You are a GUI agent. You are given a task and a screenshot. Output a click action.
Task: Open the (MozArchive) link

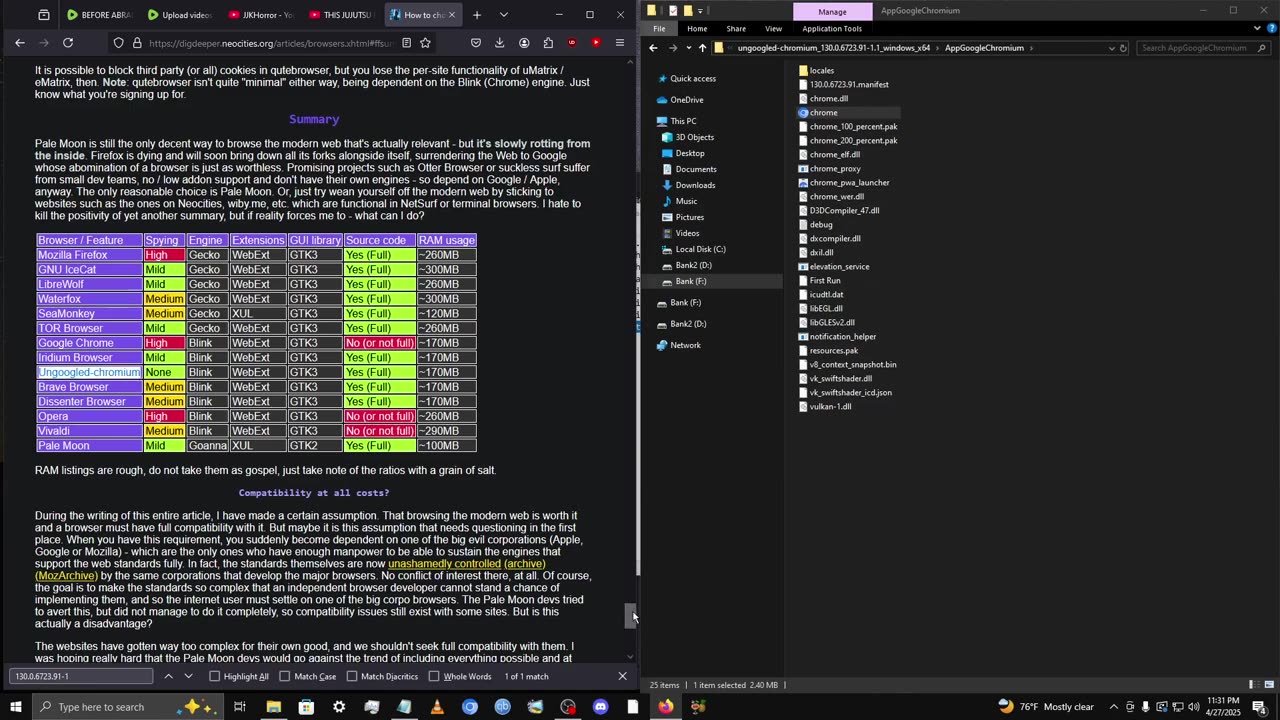point(66,576)
